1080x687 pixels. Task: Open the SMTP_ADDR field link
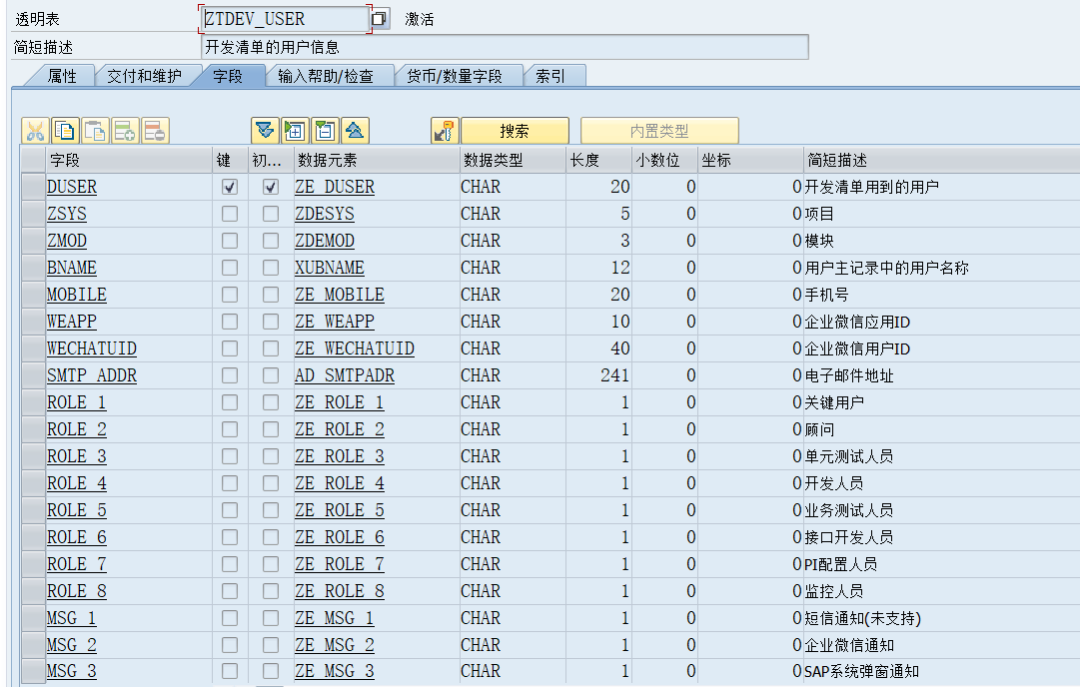(x=92, y=376)
